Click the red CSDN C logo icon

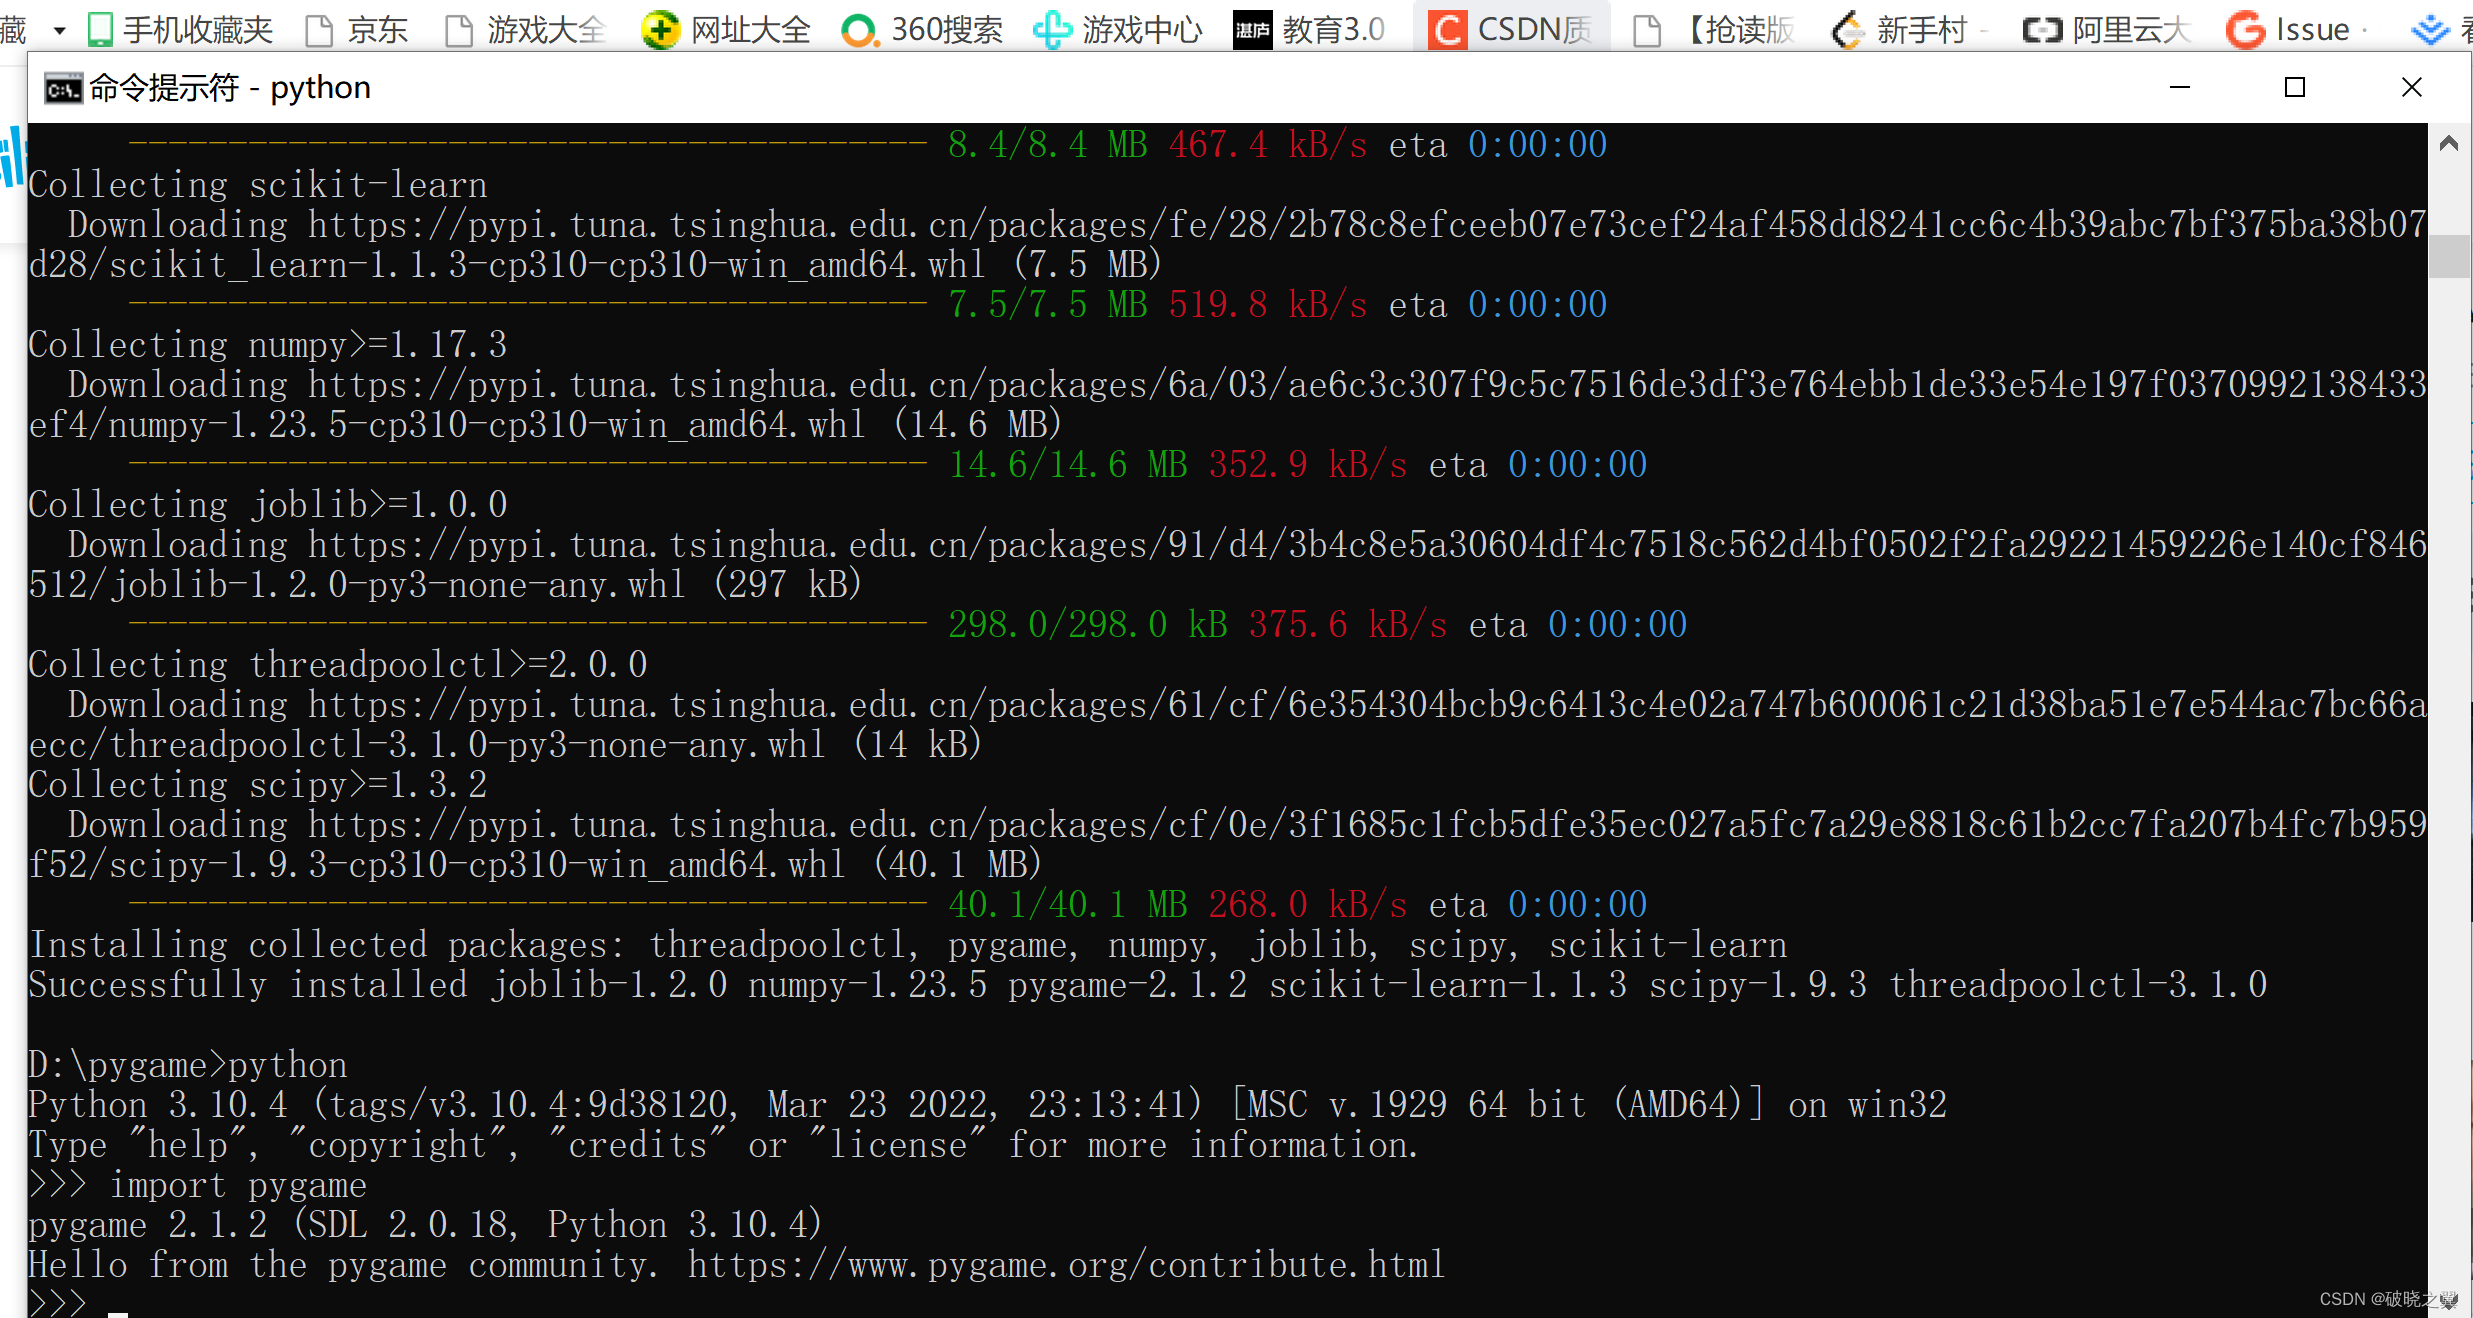point(1447,30)
